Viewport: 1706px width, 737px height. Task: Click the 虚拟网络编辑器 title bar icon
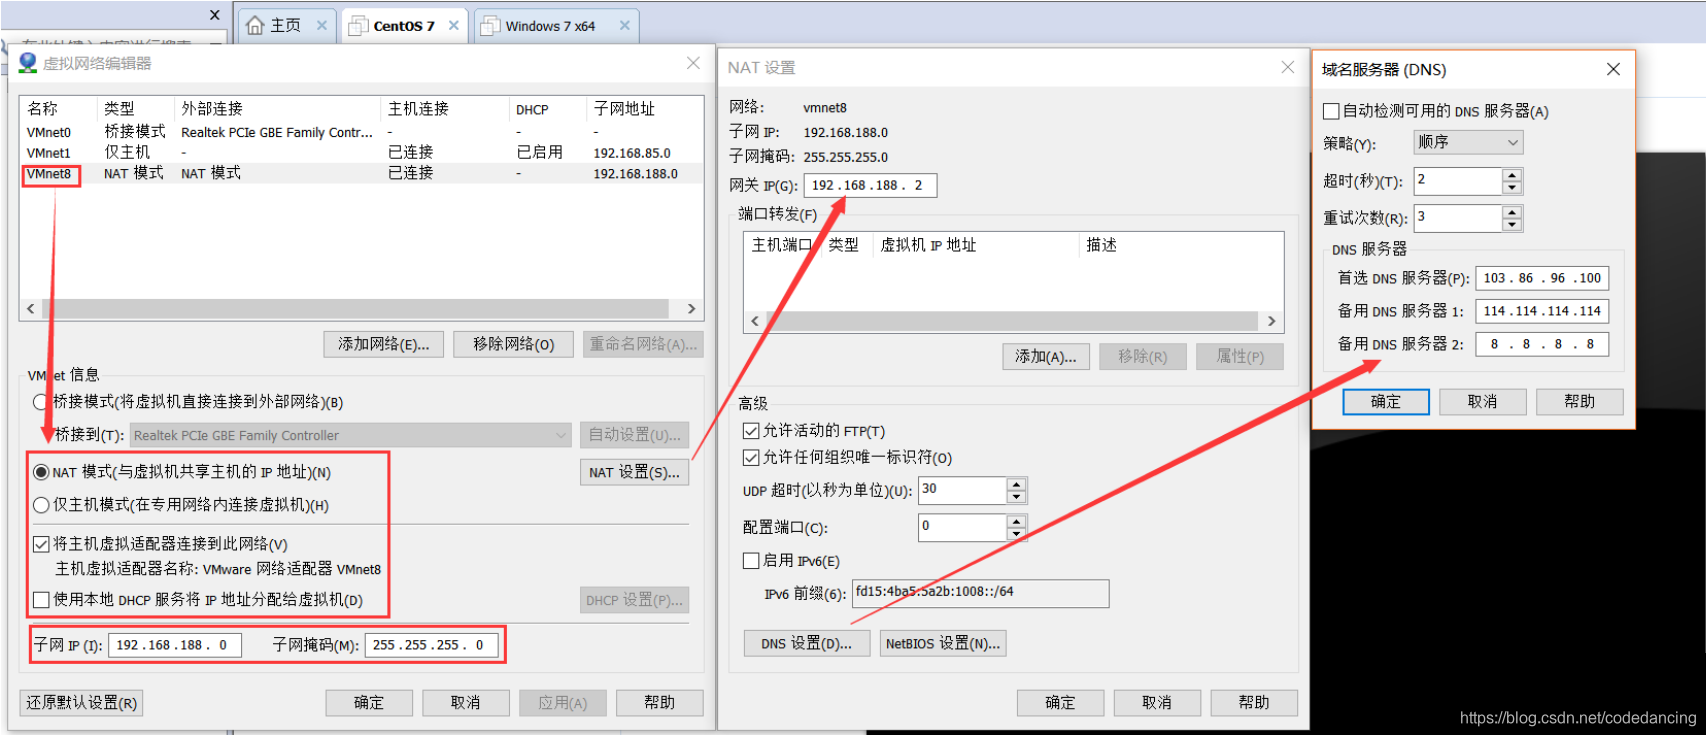28,63
